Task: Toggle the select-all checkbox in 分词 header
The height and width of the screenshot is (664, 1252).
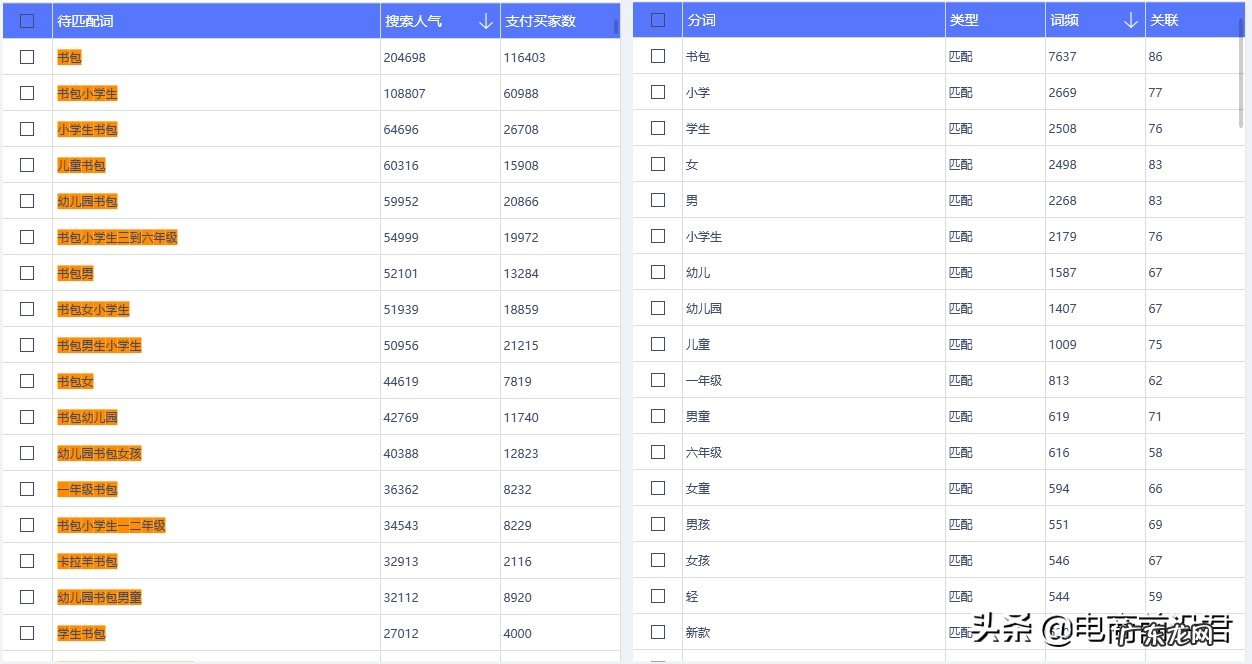Action: point(657,19)
